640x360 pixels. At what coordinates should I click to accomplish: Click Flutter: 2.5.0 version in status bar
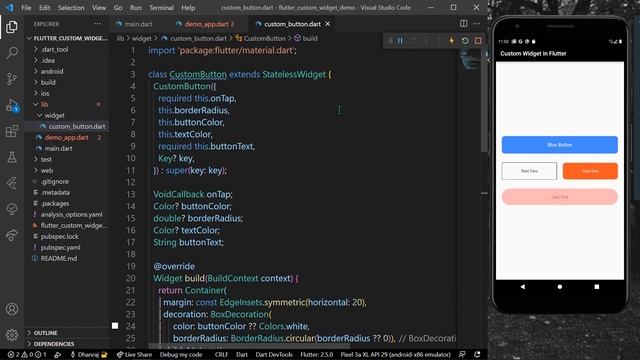pos(317,355)
